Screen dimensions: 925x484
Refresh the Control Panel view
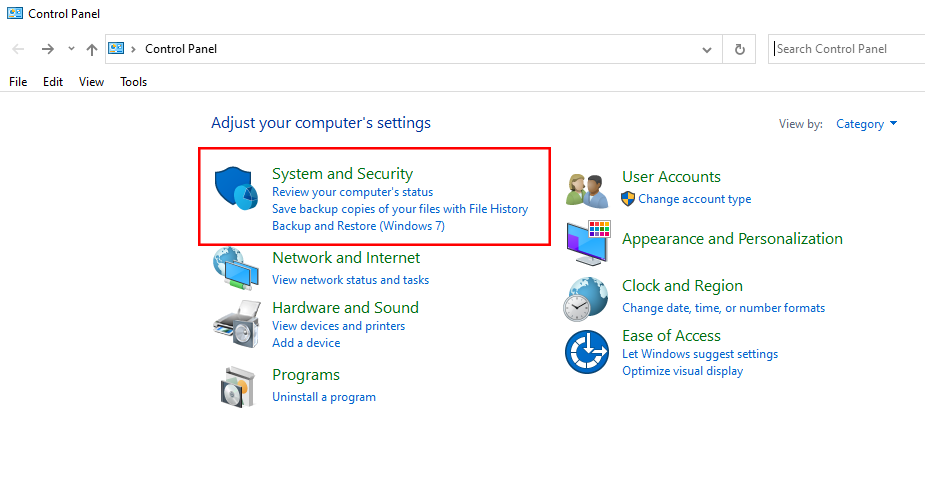coord(739,49)
